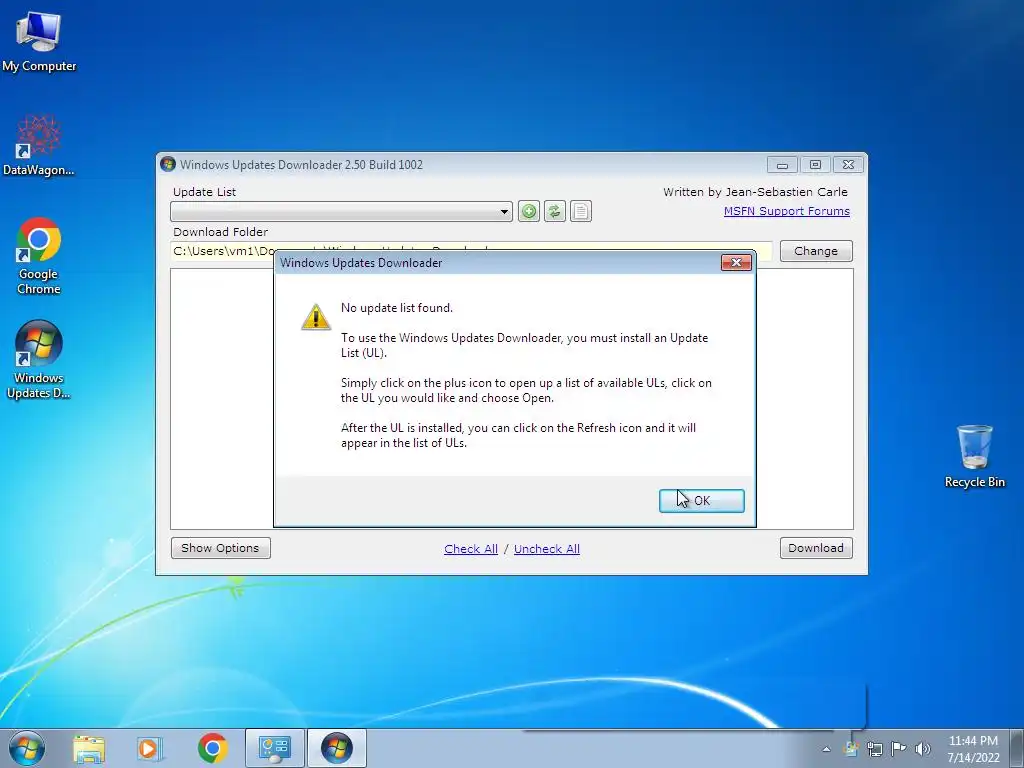Click the warning triangle icon in dialog
The image size is (1024, 768).
(x=316, y=317)
